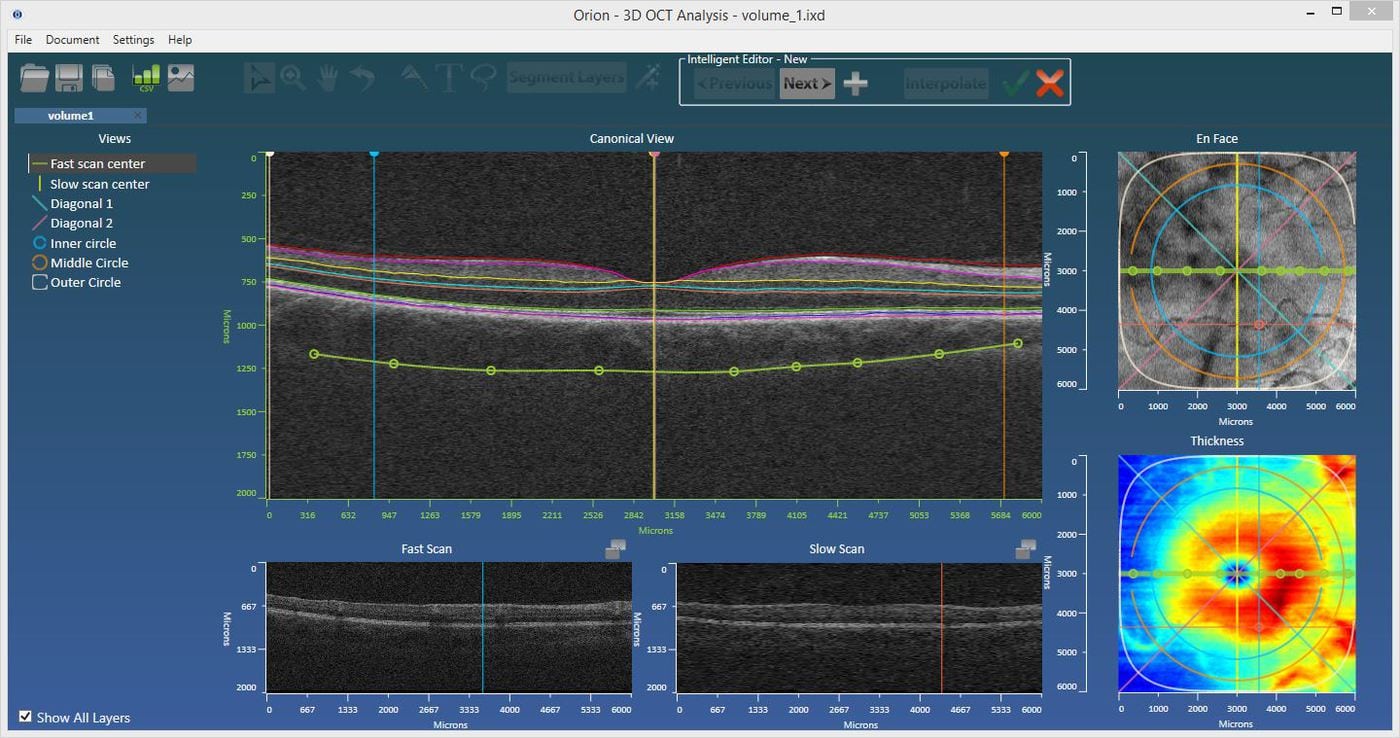Click the Slow Scan pop-out icon
Screen dimensions: 1400x738
click(1025, 549)
